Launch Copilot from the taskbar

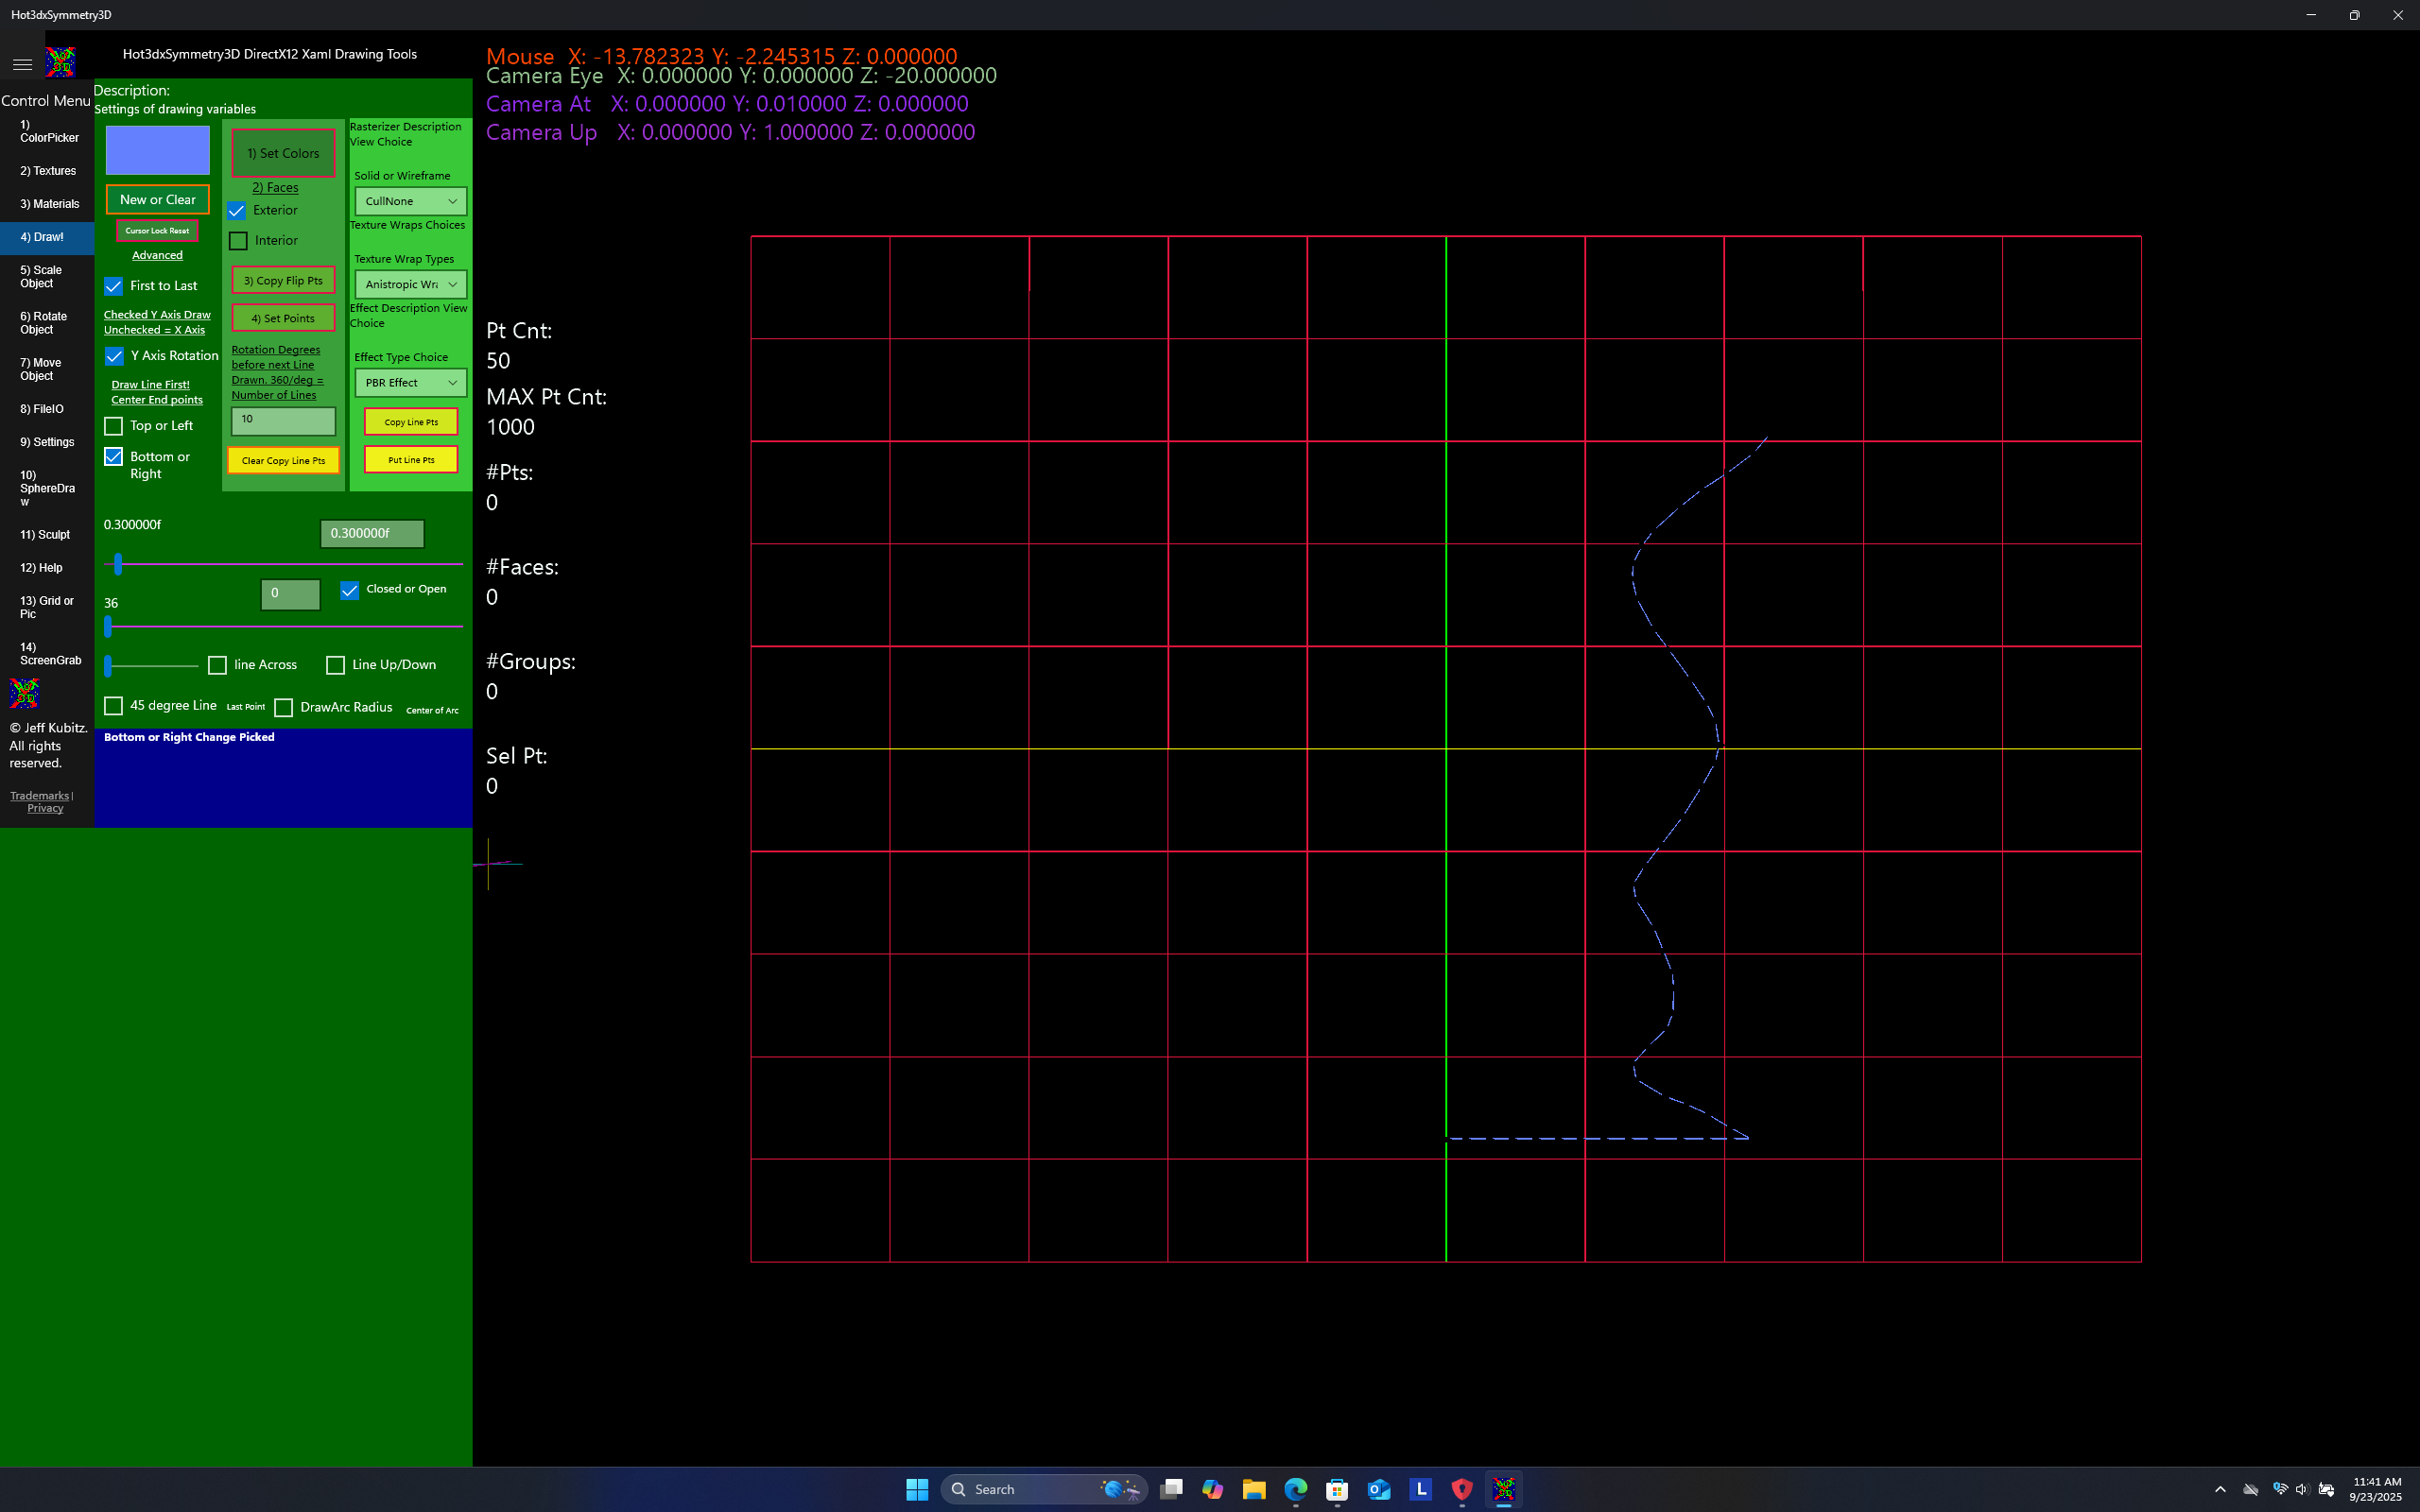(1212, 1489)
